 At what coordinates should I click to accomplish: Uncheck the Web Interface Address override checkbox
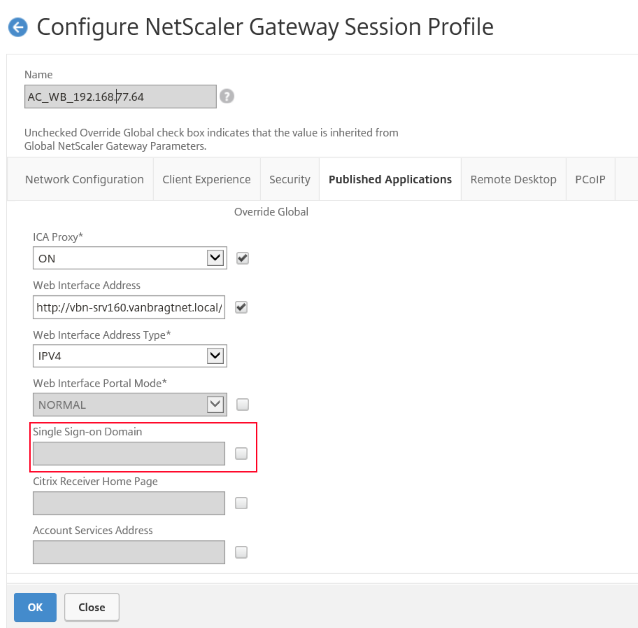[x=241, y=307]
